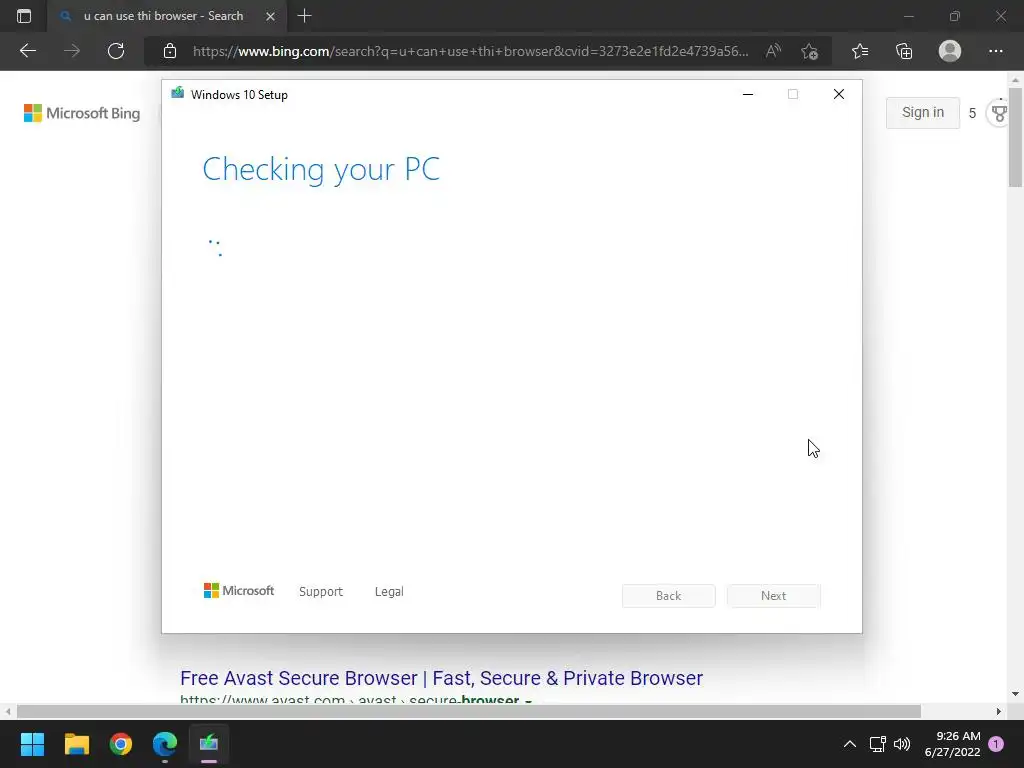Open the Edge Settings and more menu

coord(995,51)
